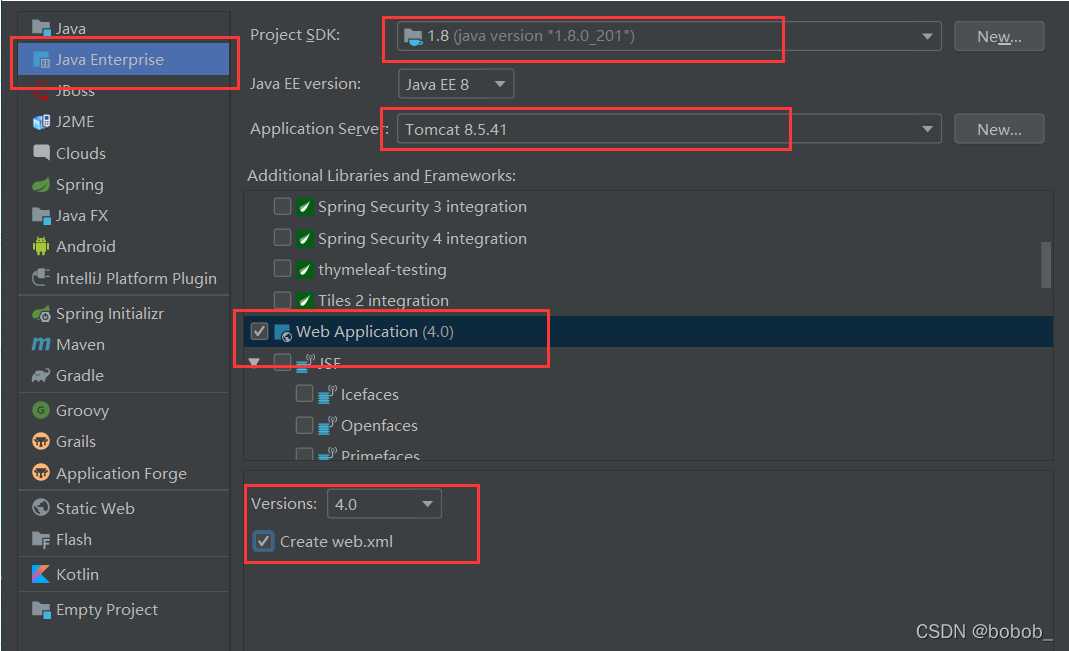Select the Groovy G icon
This screenshot has height=651, width=1069.
41,410
